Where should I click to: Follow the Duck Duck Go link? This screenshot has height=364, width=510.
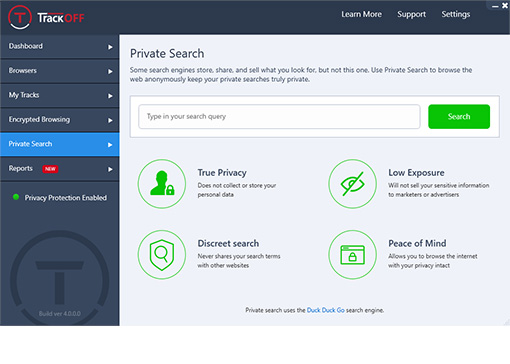pyautogui.click(x=325, y=310)
